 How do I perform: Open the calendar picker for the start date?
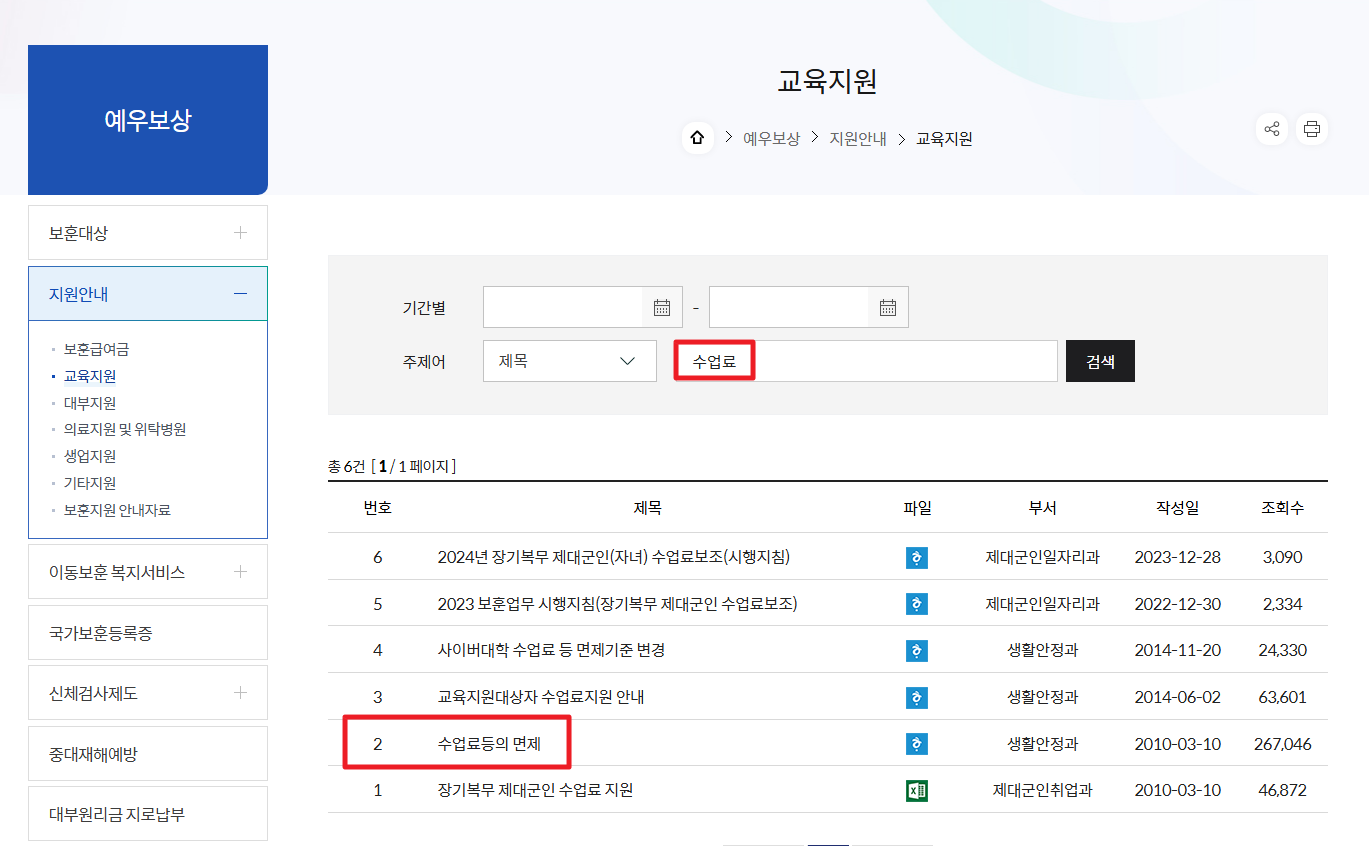point(661,307)
